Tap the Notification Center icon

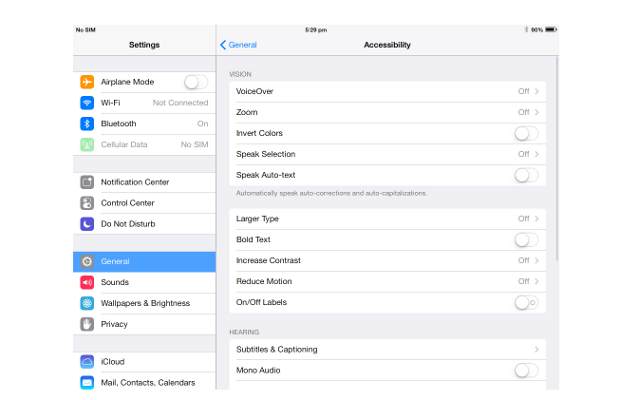pyautogui.click(x=87, y=182)
